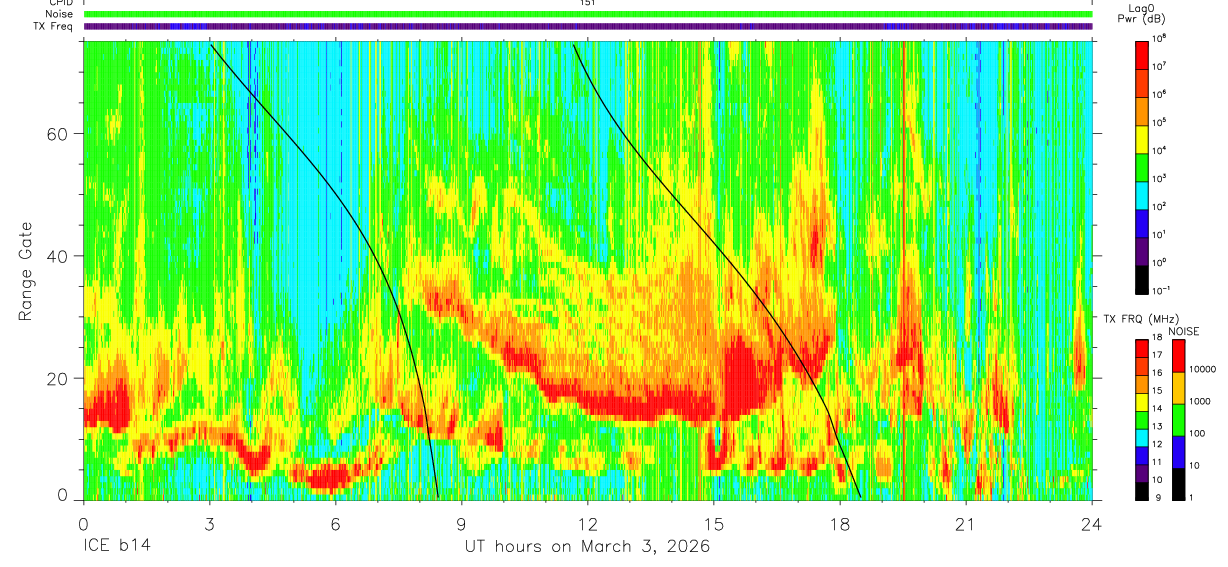
Task: Pick the black bottom segment of TX FRQ colorbar
Action: pyautogui.click(x=1142, y=490)
